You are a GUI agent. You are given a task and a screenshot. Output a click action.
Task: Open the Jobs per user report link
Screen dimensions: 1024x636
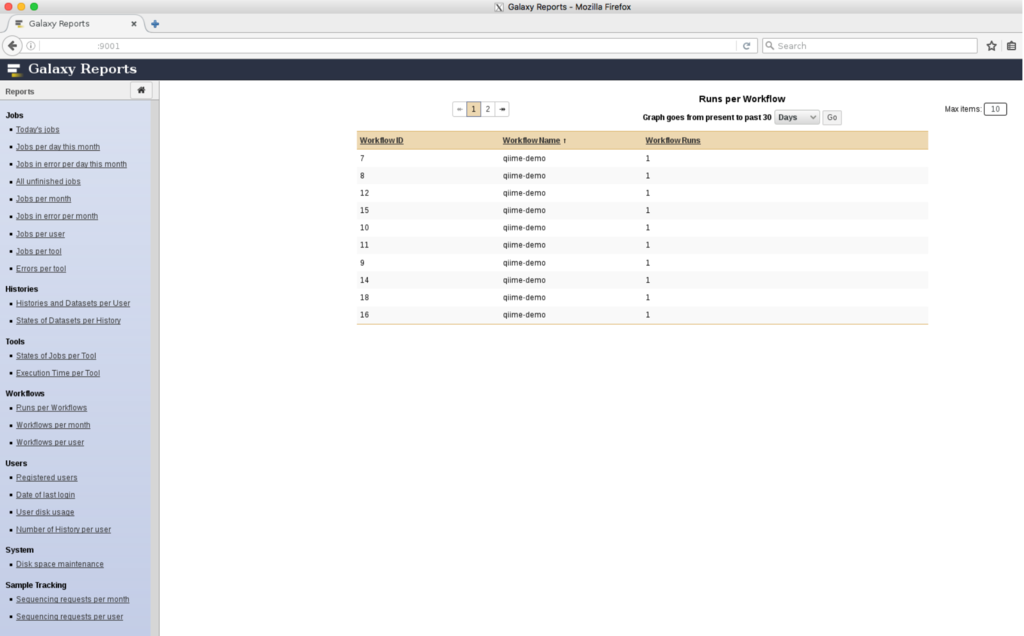pyautogui.click(x=40, y=234)
